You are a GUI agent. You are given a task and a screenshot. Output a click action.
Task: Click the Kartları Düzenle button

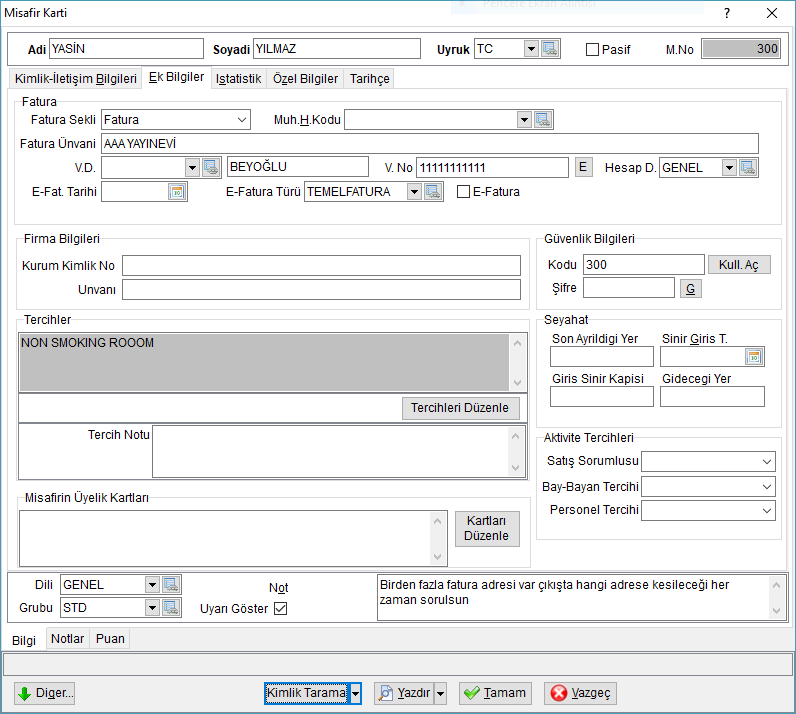487,529
